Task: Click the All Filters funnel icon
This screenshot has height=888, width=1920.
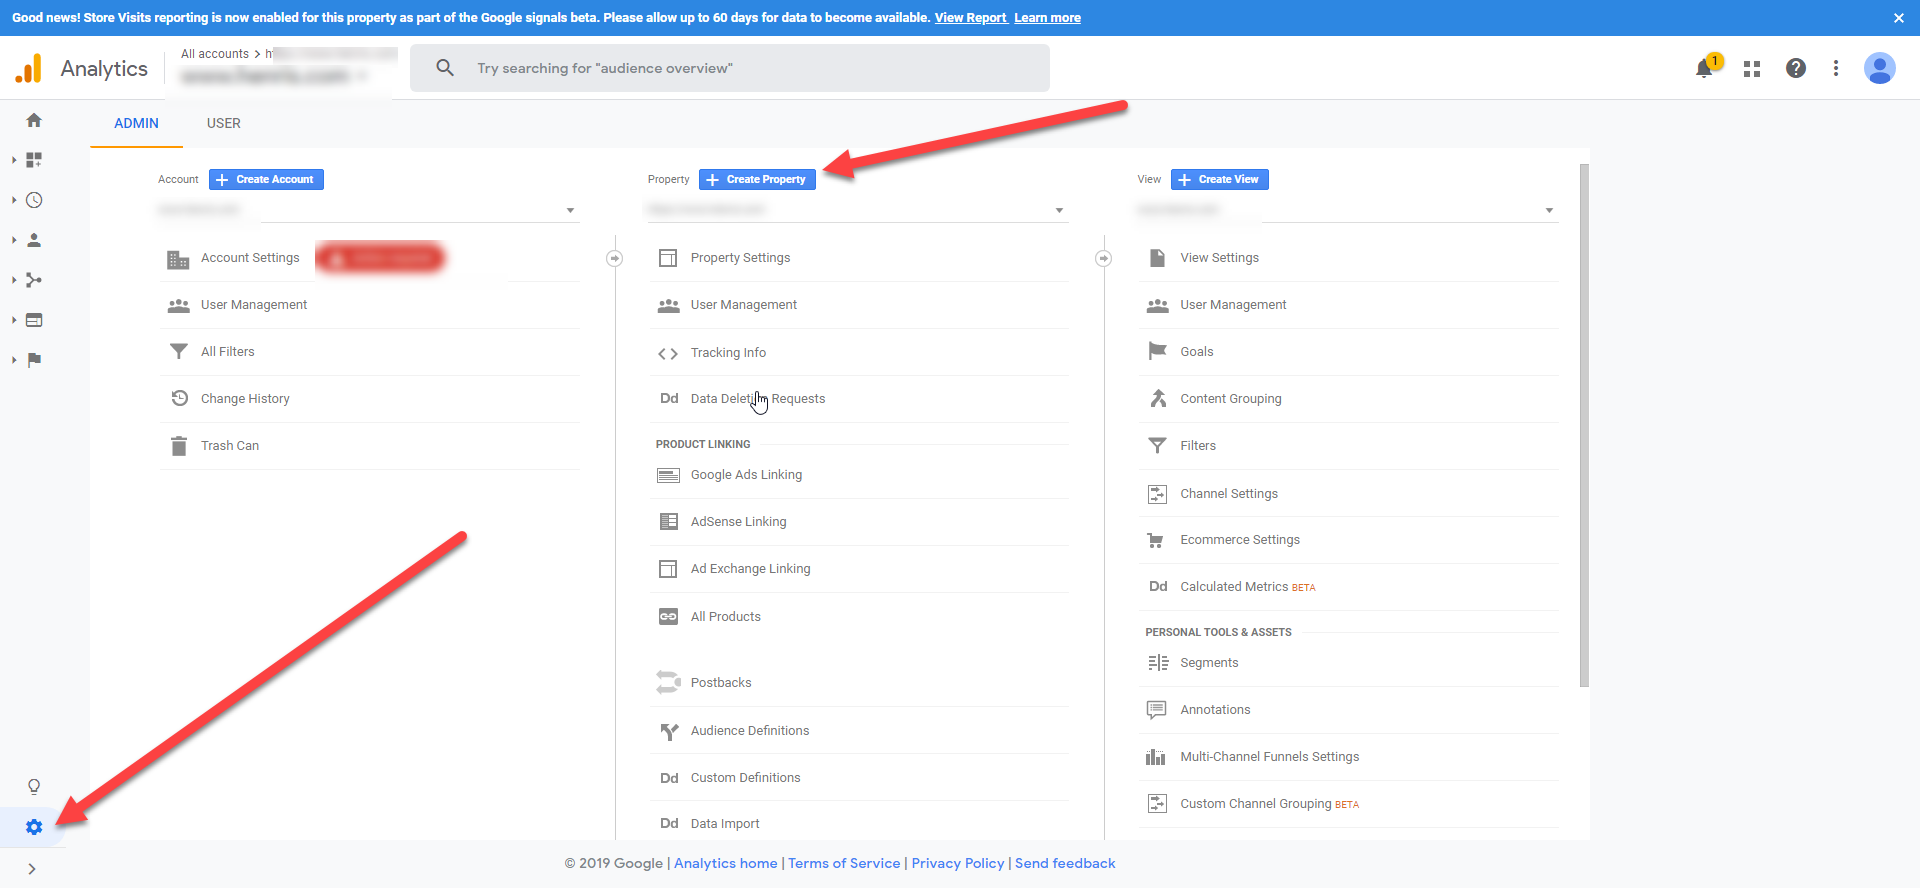Action: point(179,351)
